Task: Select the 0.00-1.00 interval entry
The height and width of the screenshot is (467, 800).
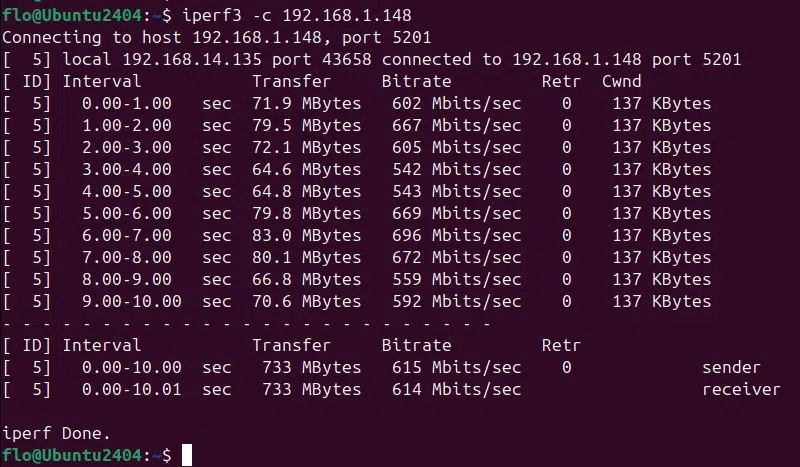Action: 127,104
